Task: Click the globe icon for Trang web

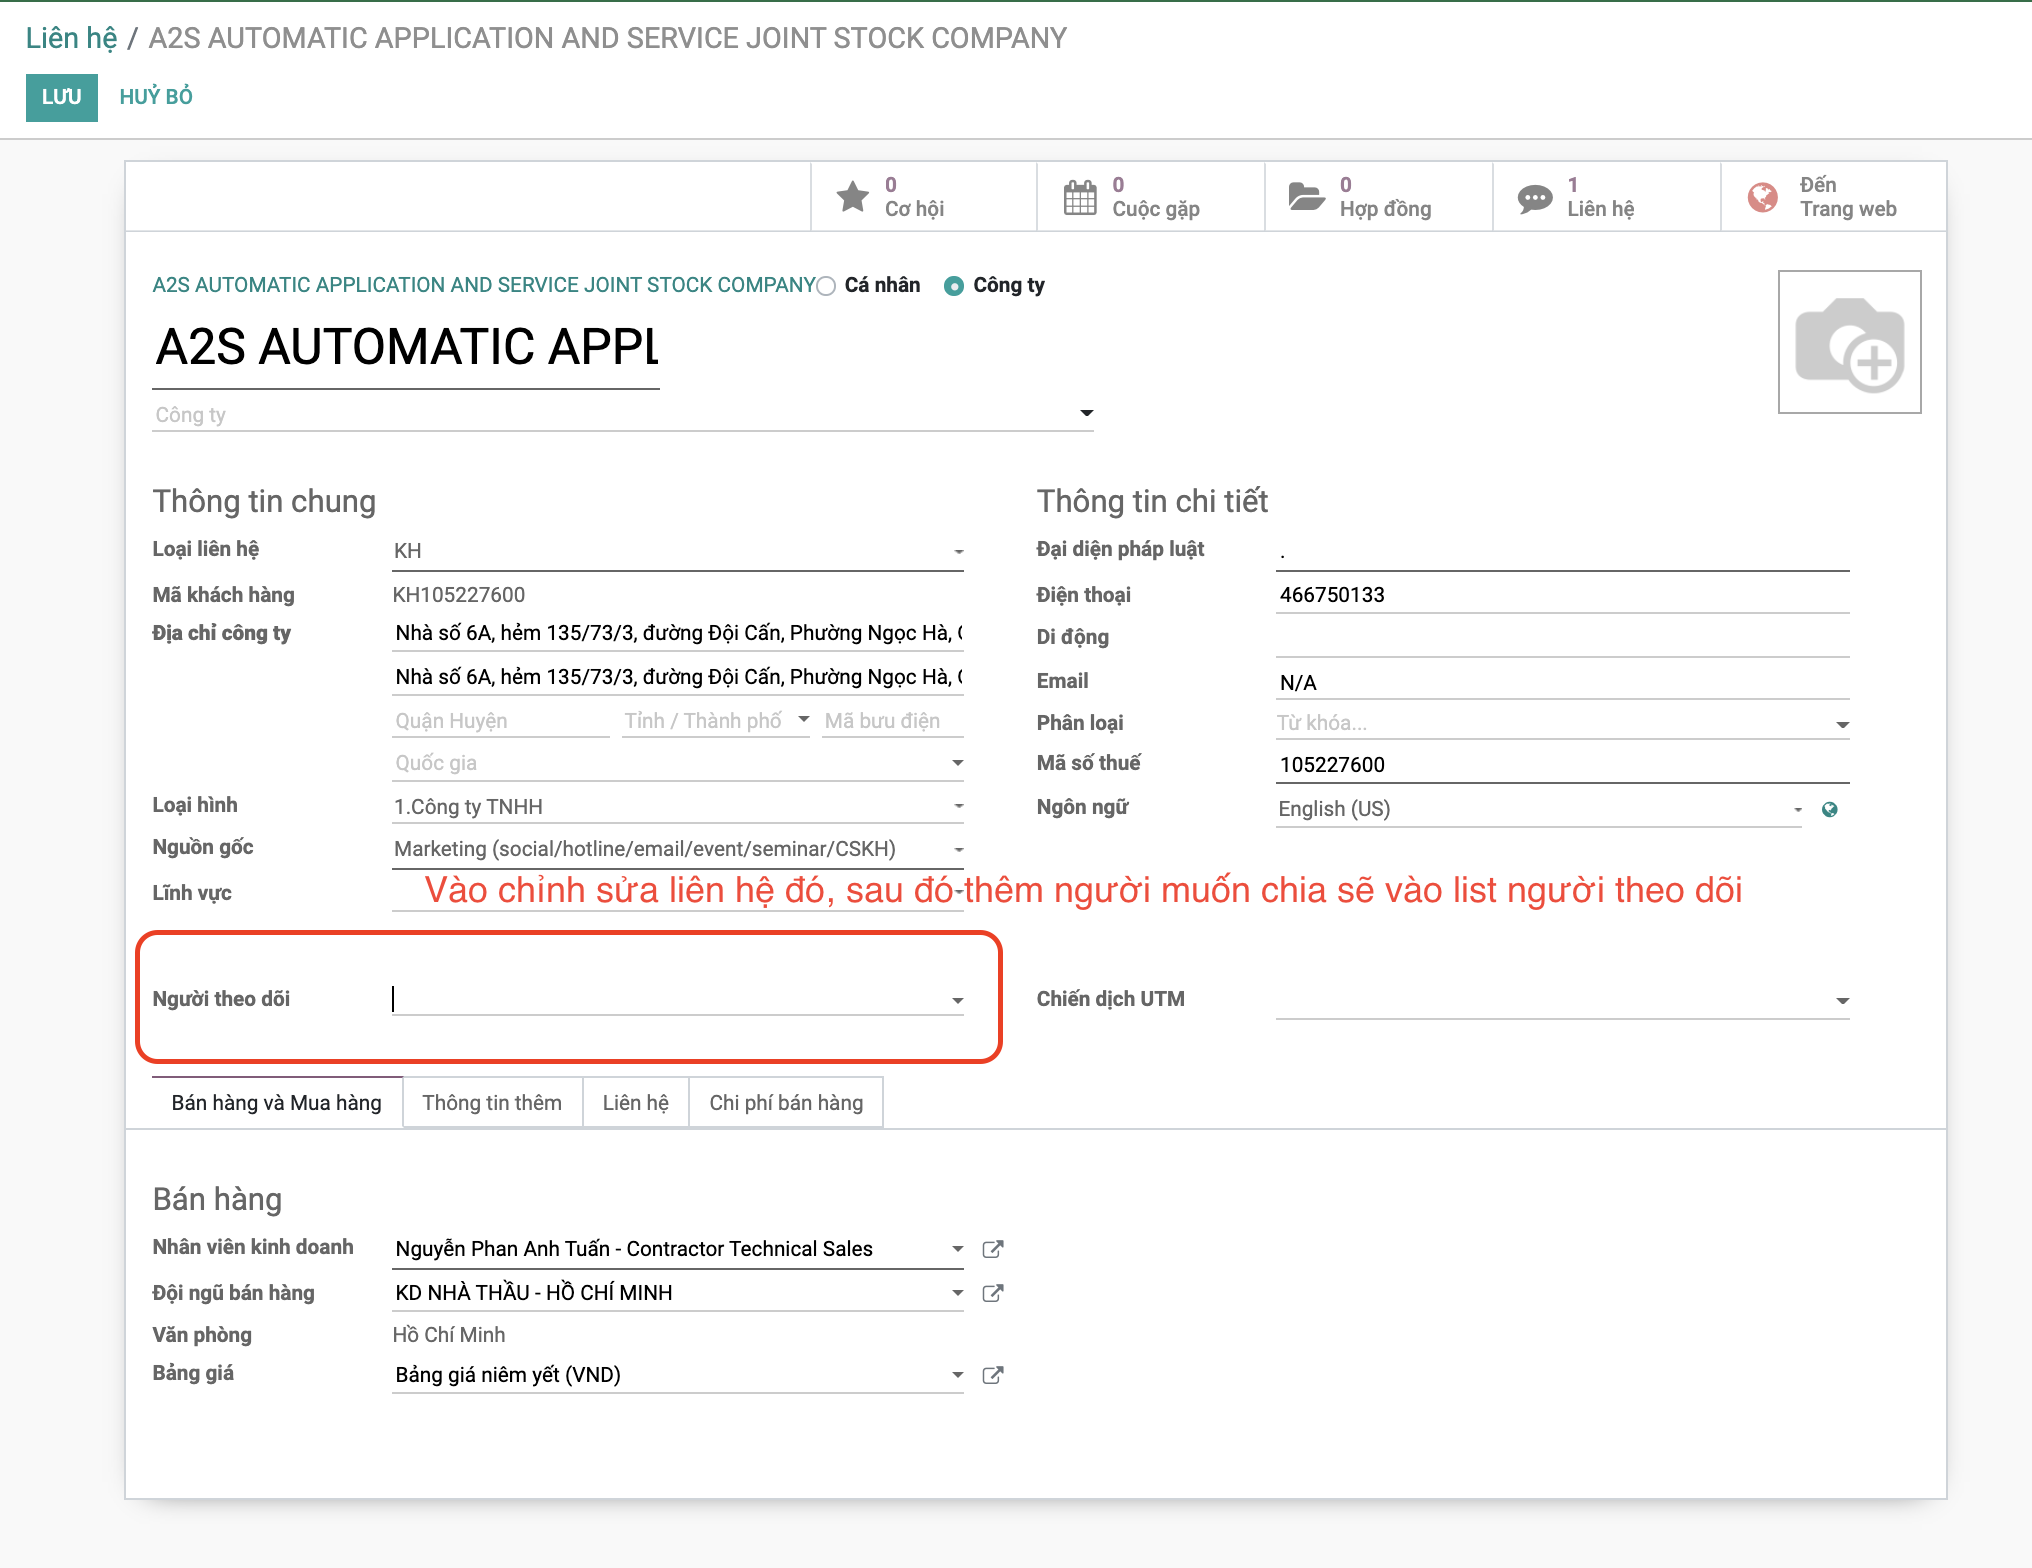Action: (1762, 197)
